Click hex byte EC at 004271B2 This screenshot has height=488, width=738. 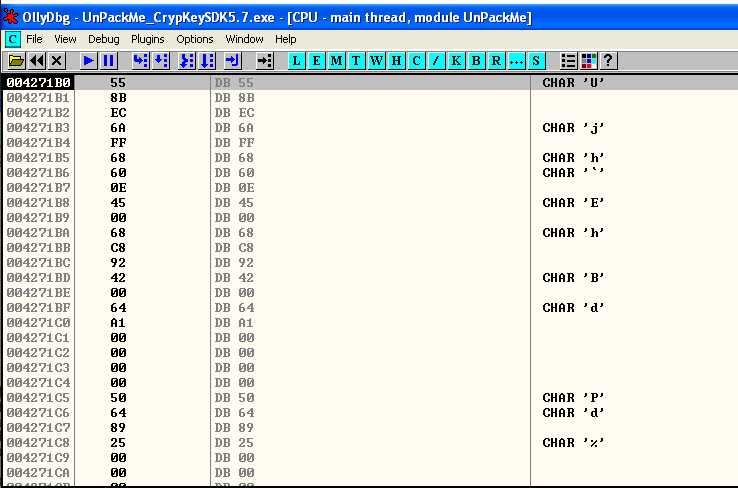pyautogui.click(x=118, y=113)
